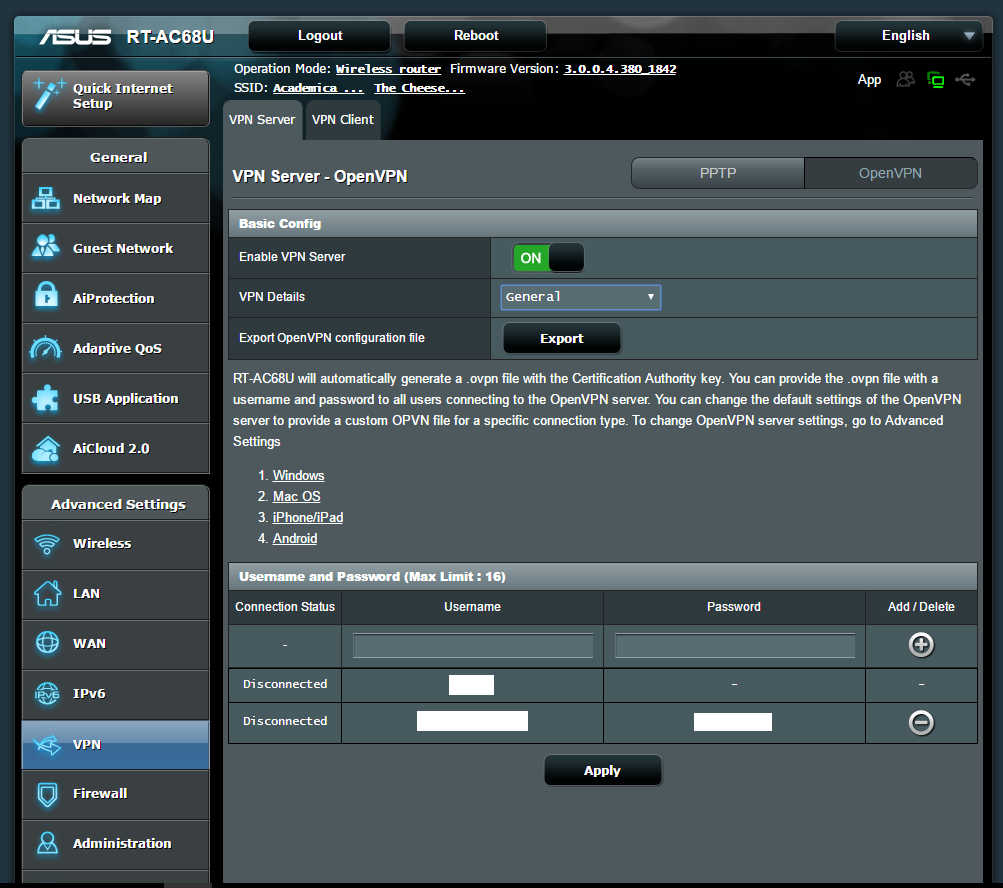Click the Wireless router operation mode link
Screen dimensions: 1003x888
[388, 68]
